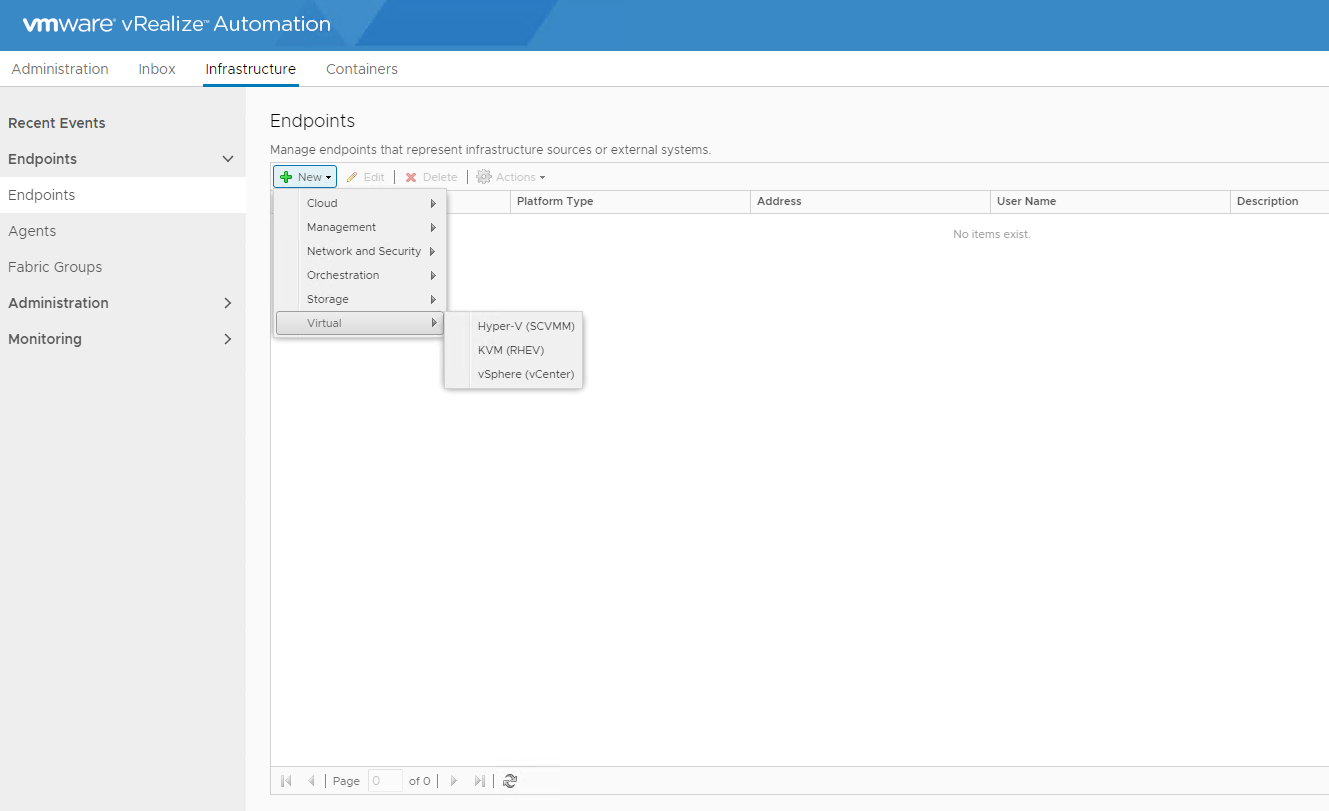
Task: Click the page number input field
Action: 385,781
